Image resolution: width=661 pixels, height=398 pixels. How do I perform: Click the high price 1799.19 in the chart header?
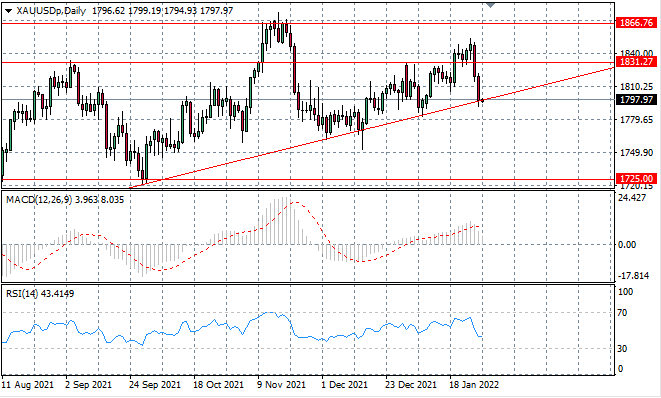click(145, 11)
